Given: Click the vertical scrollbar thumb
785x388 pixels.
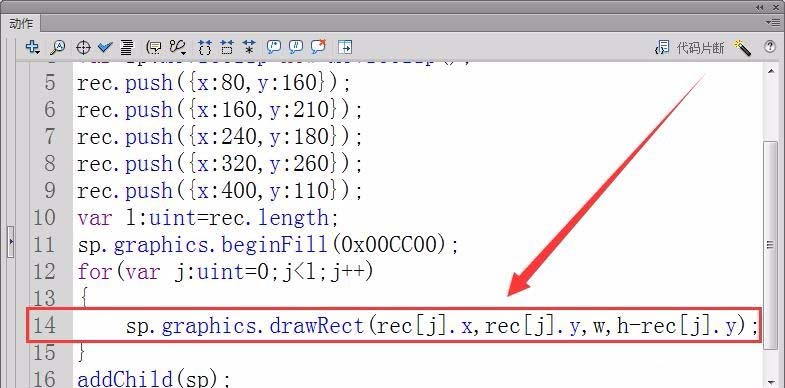Looking at the screenshot, I should 771,245.
